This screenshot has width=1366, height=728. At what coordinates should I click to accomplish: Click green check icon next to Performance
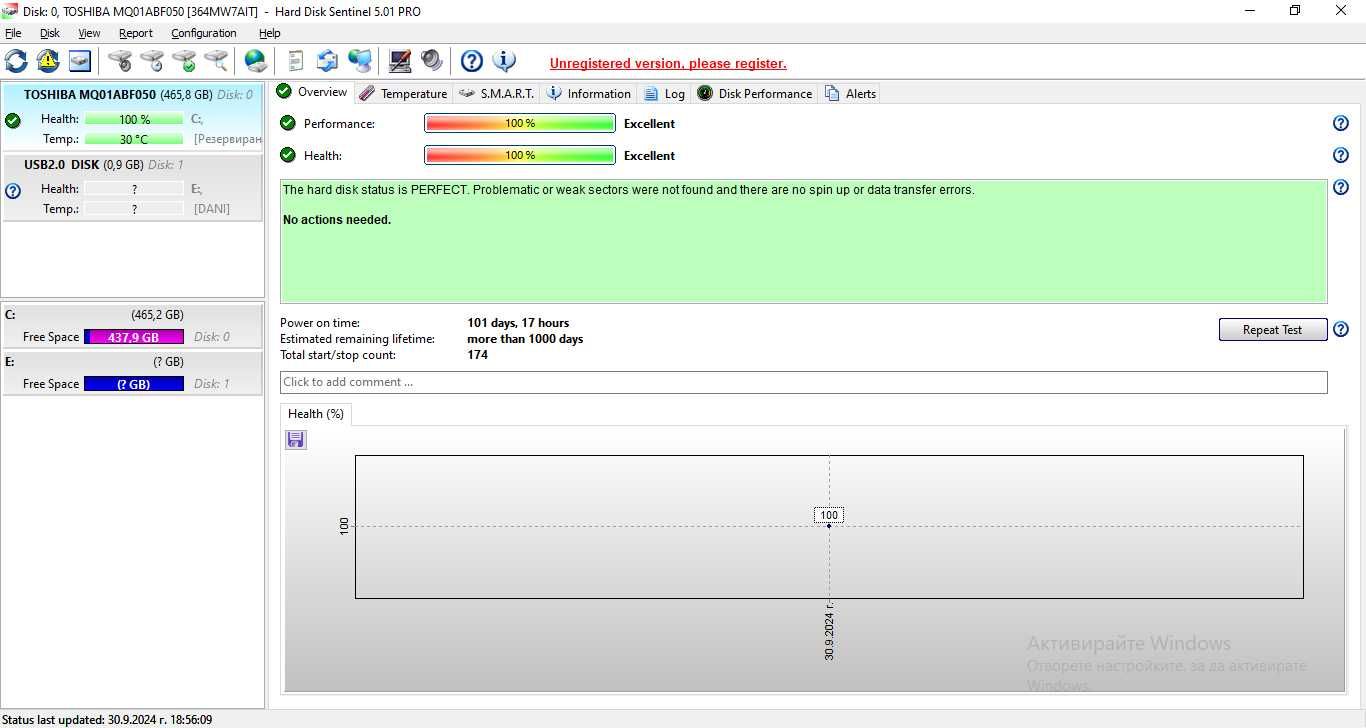coord(288,123)
